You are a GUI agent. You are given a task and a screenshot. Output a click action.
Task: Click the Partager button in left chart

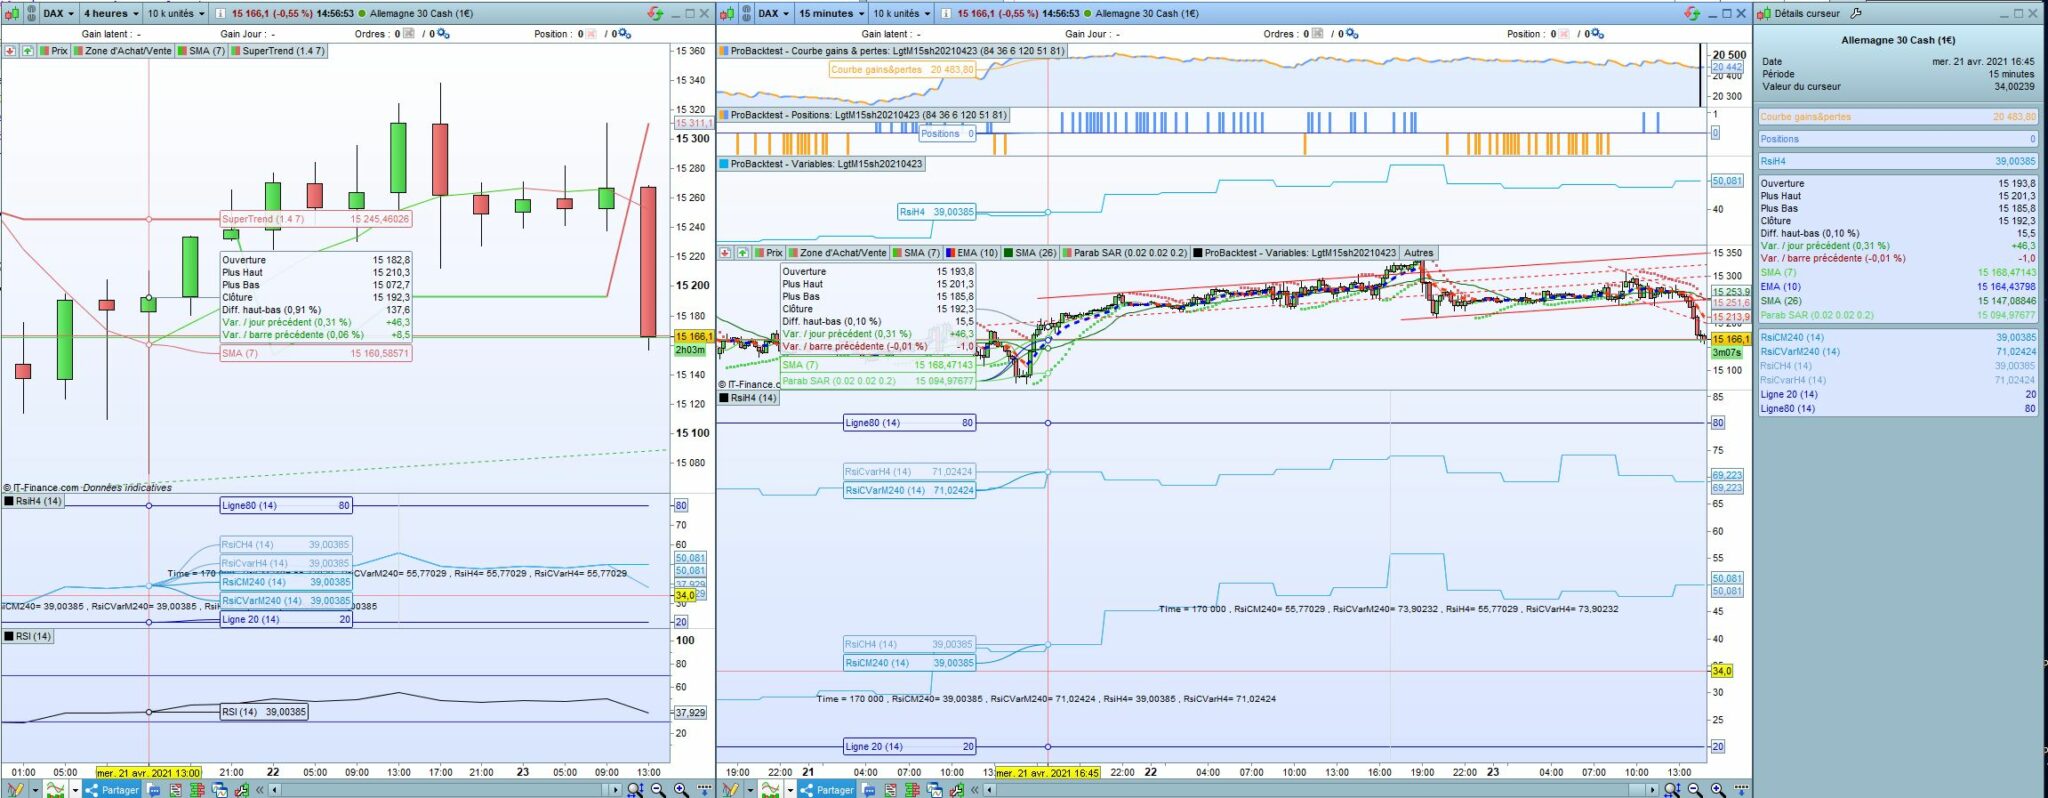(x=111, y=790)
